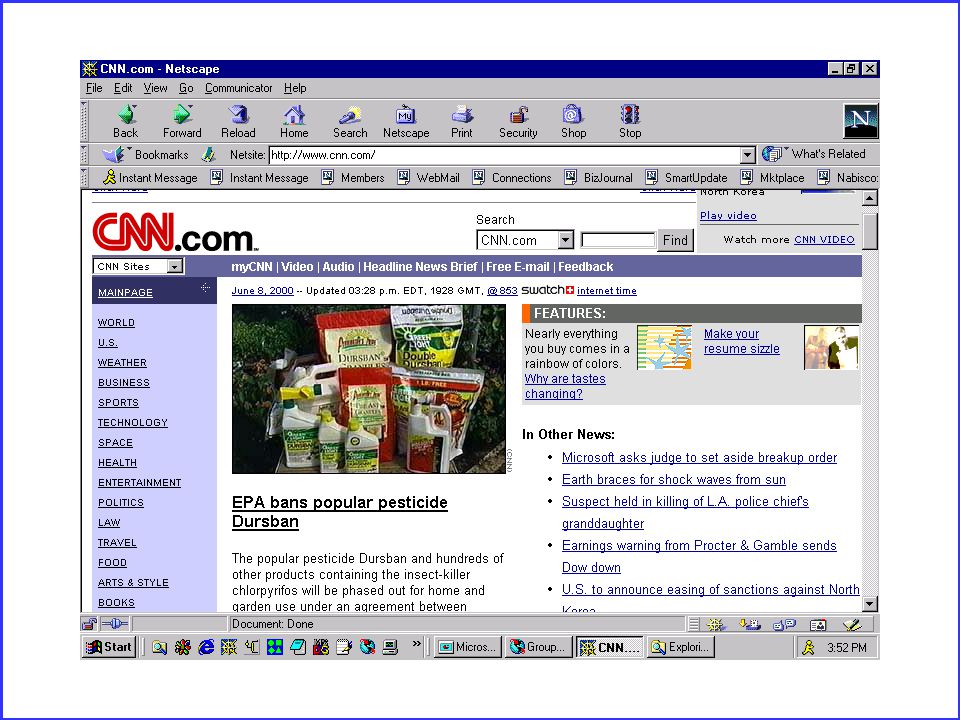
Task: Switch to the Micros... taskbar window
Action: click(468, 647)
